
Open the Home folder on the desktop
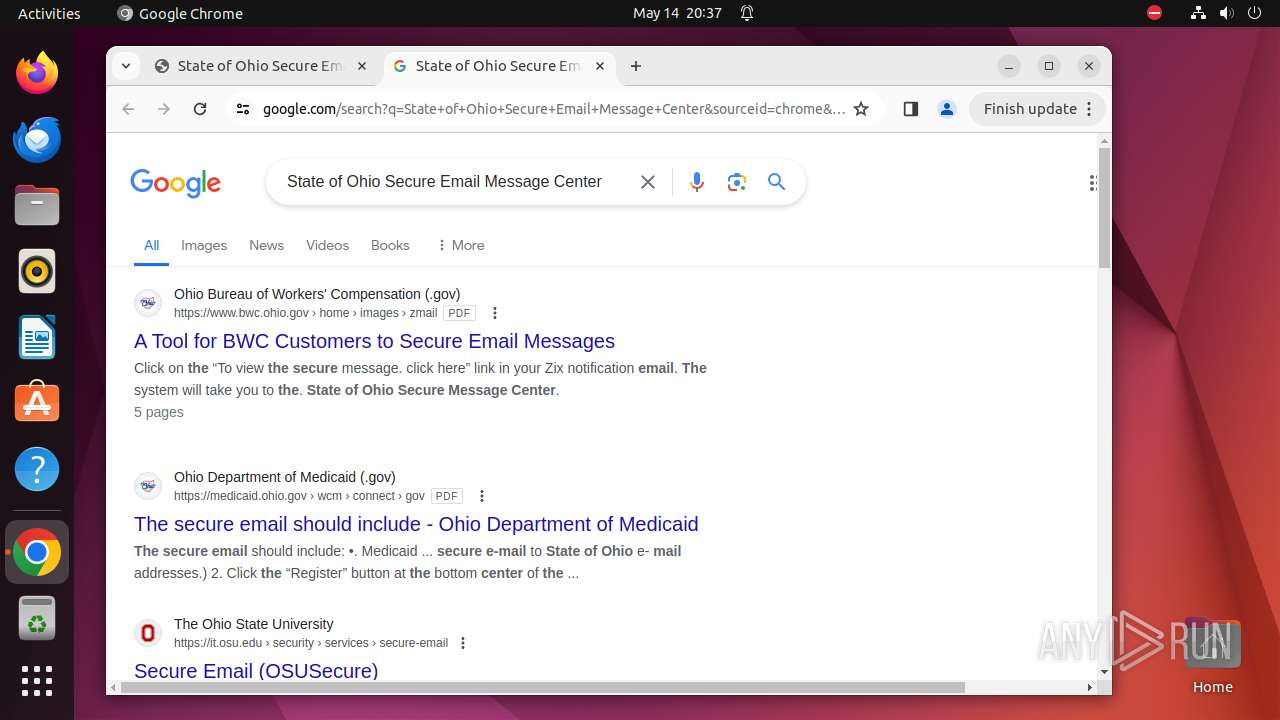tap(1212, 656)
